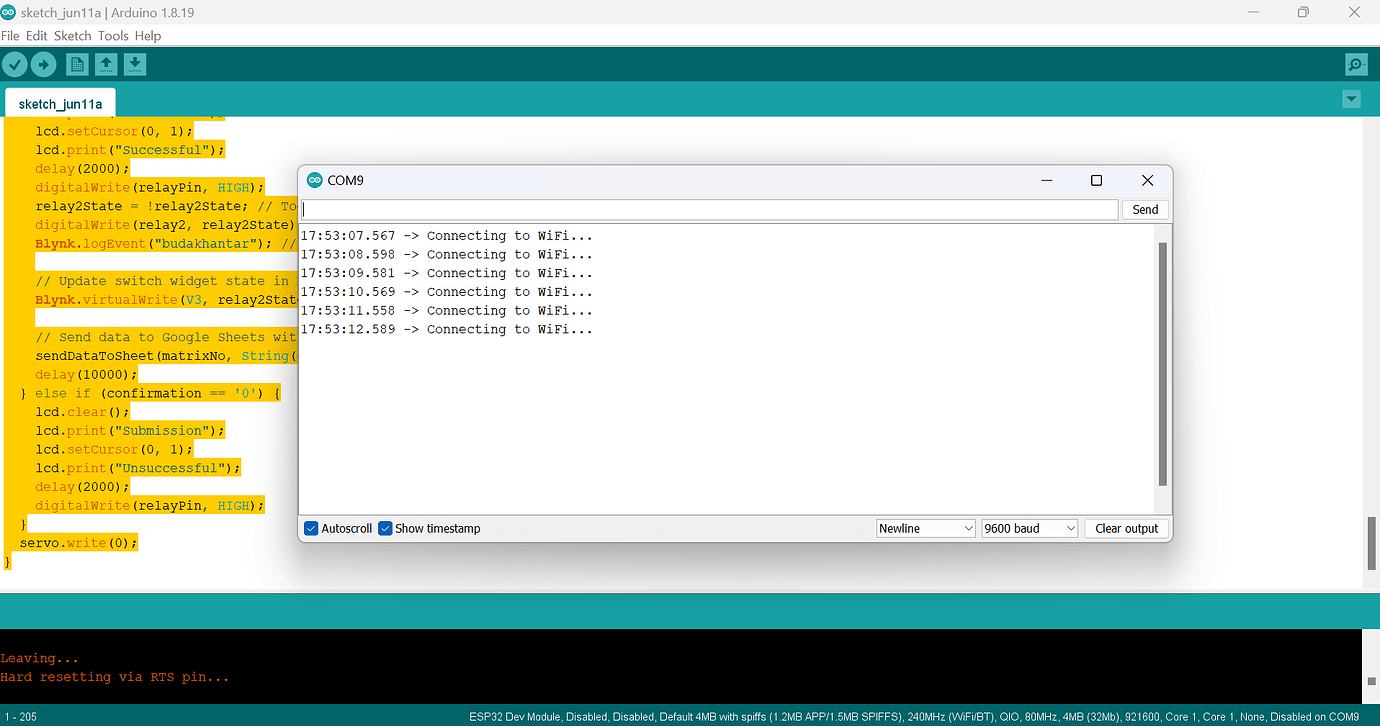1380x726 pixels.
Task: Open the Tools menu
Action: pos(113,35)
